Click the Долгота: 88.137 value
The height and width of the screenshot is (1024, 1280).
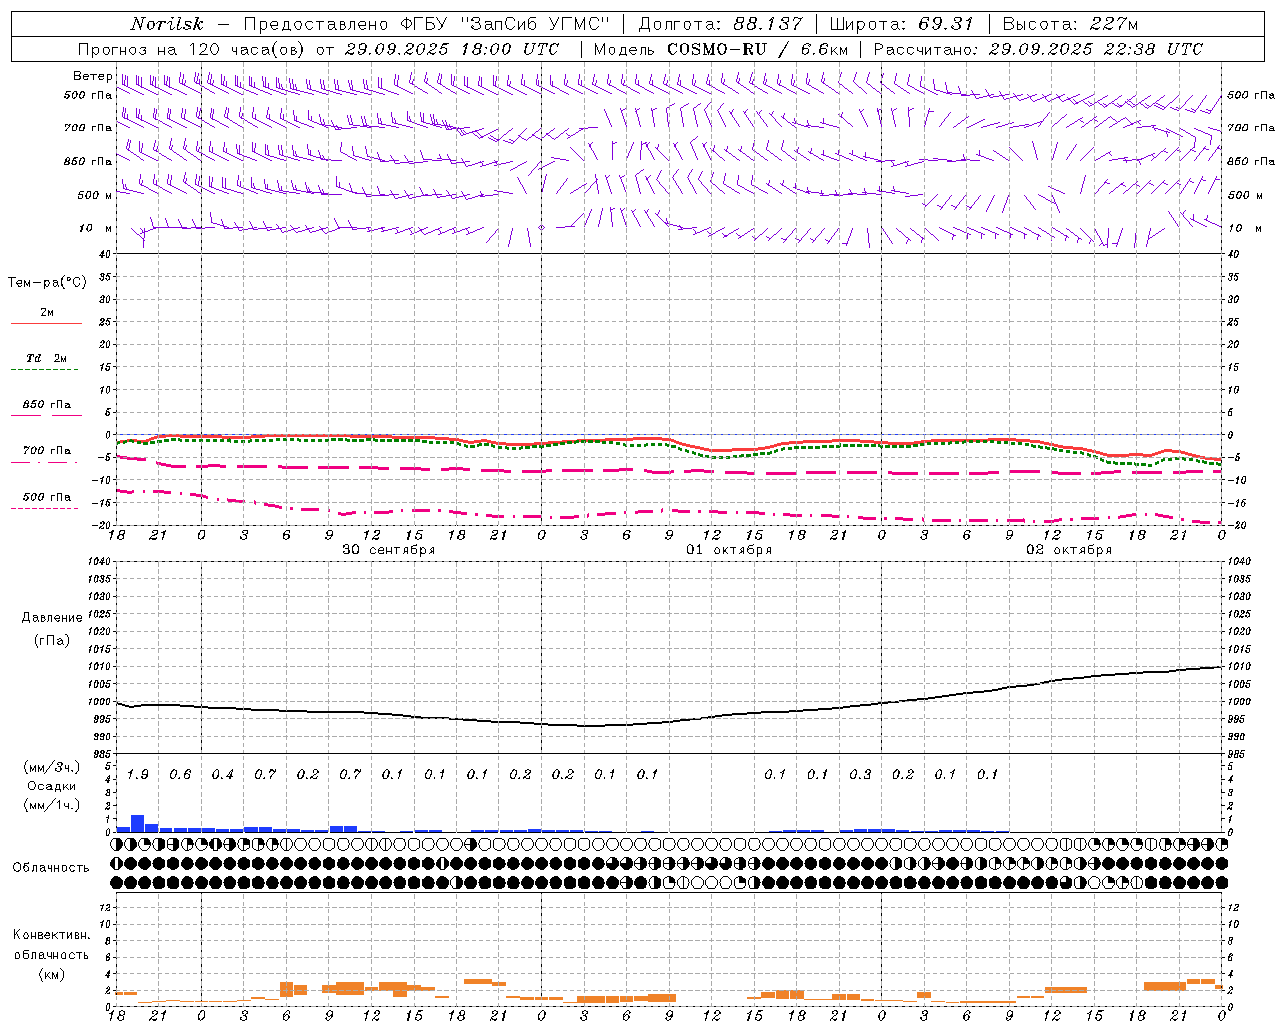point(720,24)
